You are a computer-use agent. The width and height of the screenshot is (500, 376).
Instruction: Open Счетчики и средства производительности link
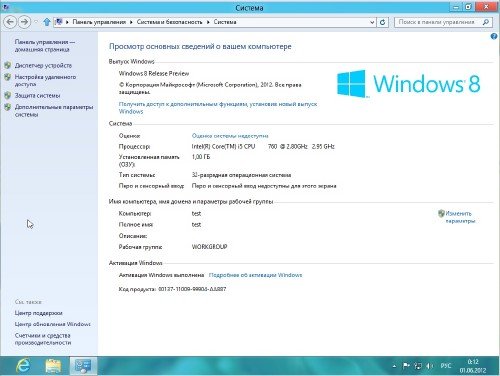click(x=43, y=339)
